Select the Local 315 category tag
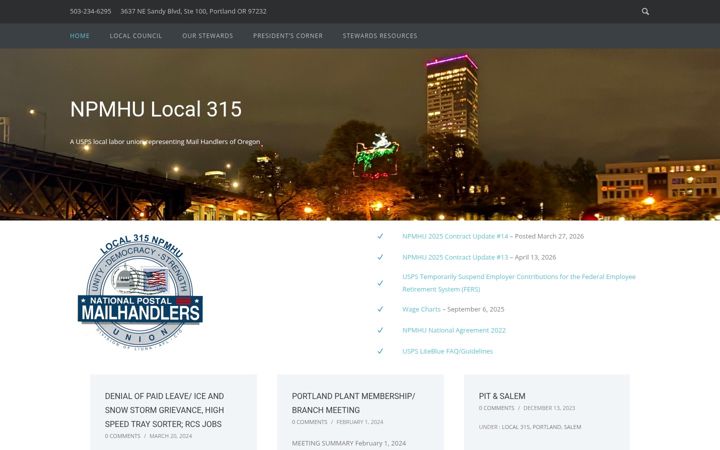 tap(515, 427)
